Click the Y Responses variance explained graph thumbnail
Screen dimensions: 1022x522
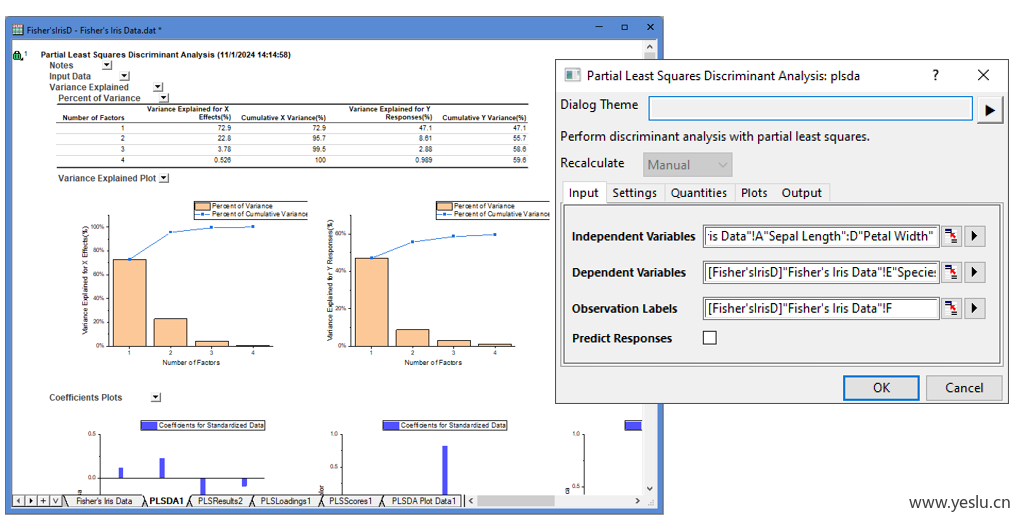[x=437, y=283]
